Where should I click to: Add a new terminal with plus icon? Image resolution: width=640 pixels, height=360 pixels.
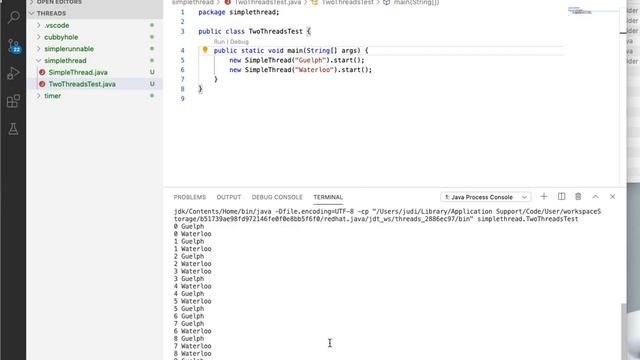click(x=544, y=197)
